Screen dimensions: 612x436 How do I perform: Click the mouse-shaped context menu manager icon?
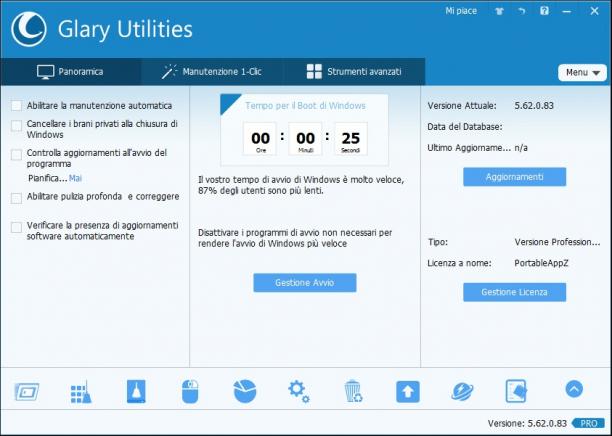(190, 392)
